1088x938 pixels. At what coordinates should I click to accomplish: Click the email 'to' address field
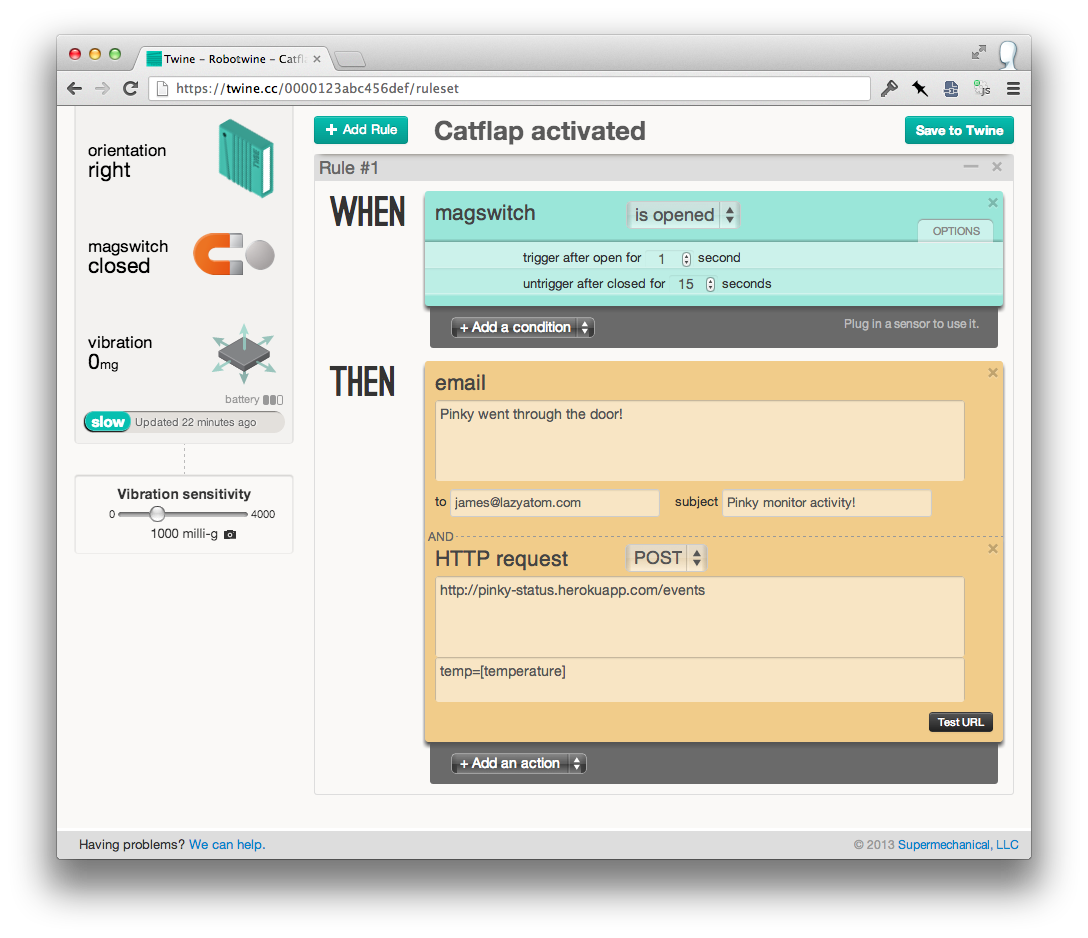tap(554, 503)
